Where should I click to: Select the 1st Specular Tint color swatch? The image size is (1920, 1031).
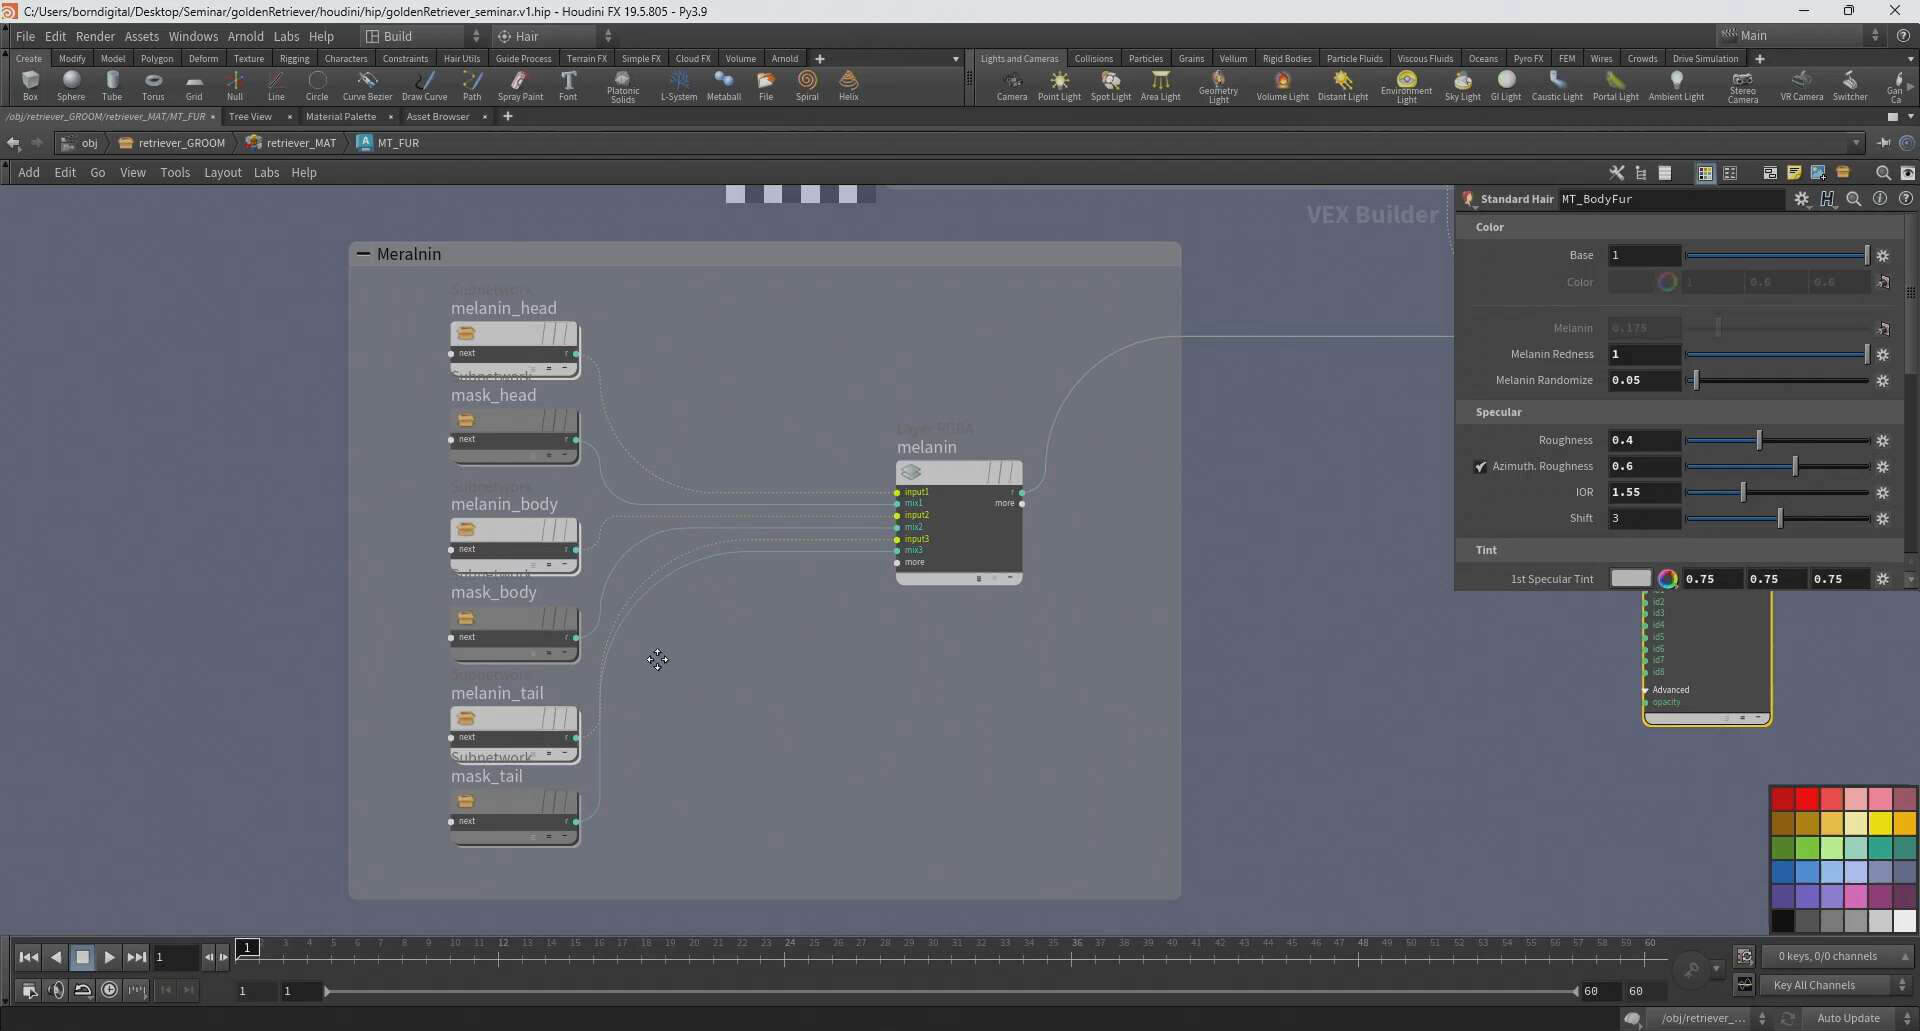point(1630,579)
